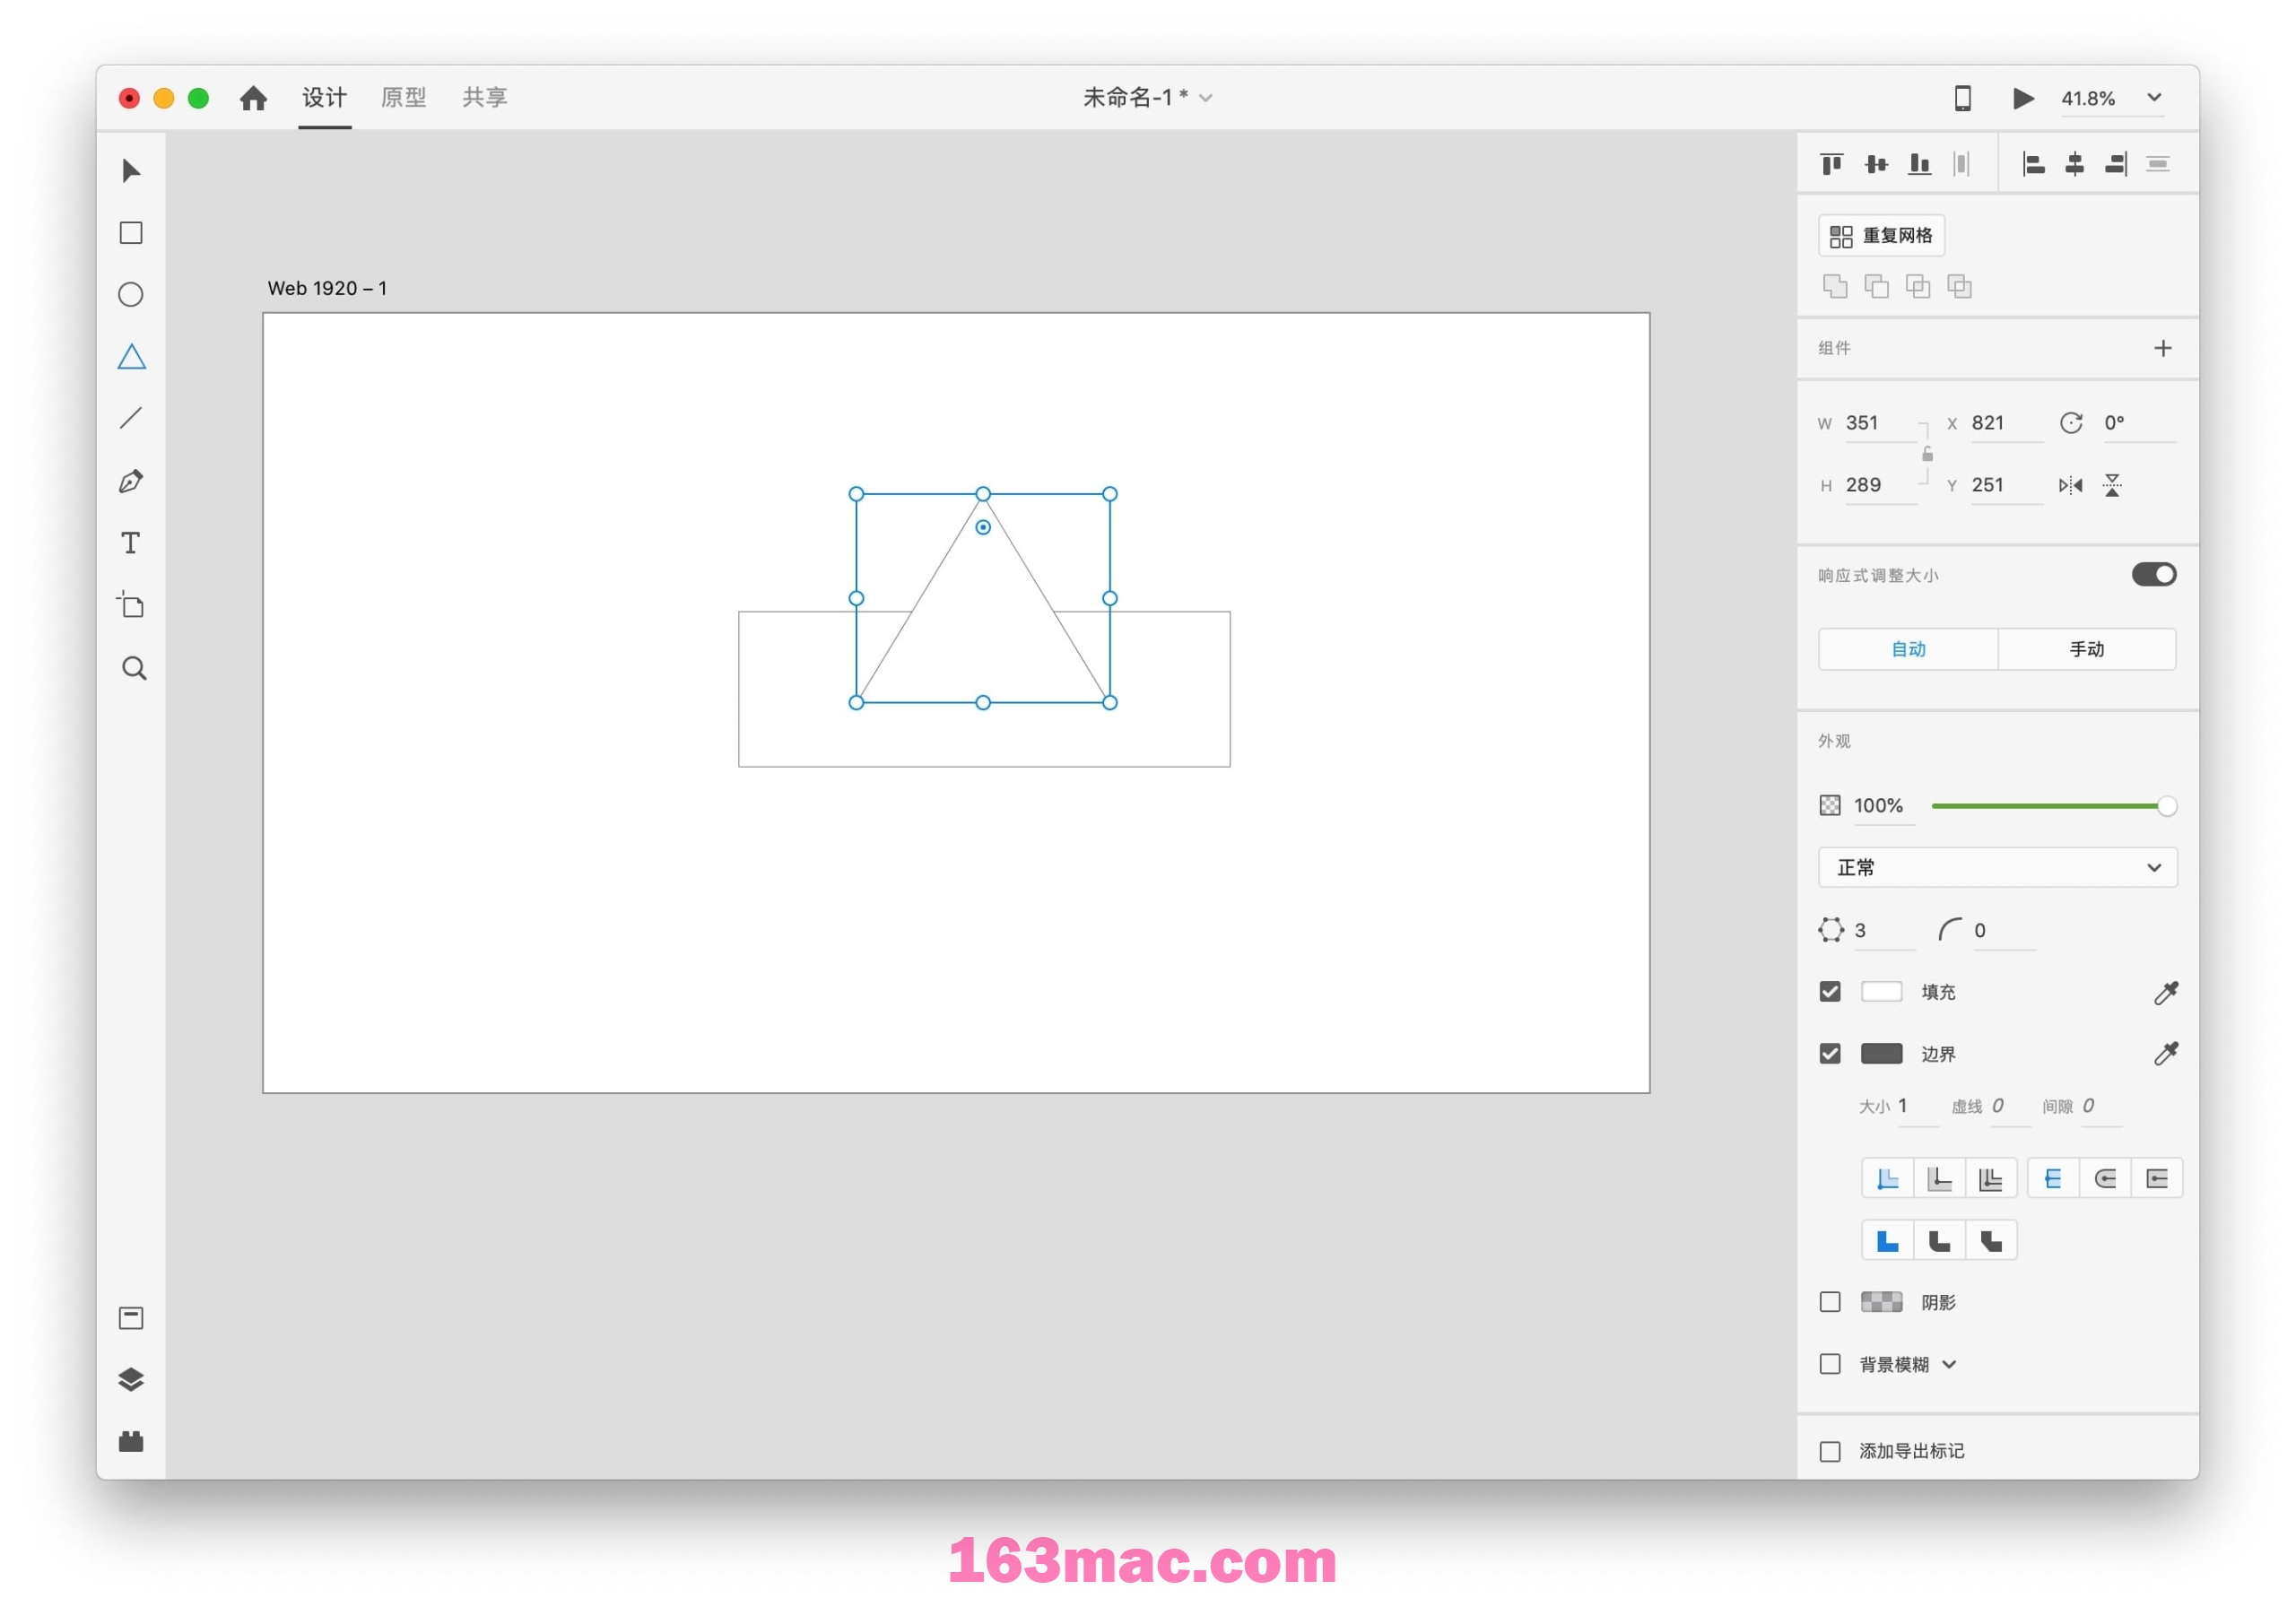Viewport: 2296px width, 1607px height.
Task: Apply the Subtract boolean operation
Action: (1877, 287)
